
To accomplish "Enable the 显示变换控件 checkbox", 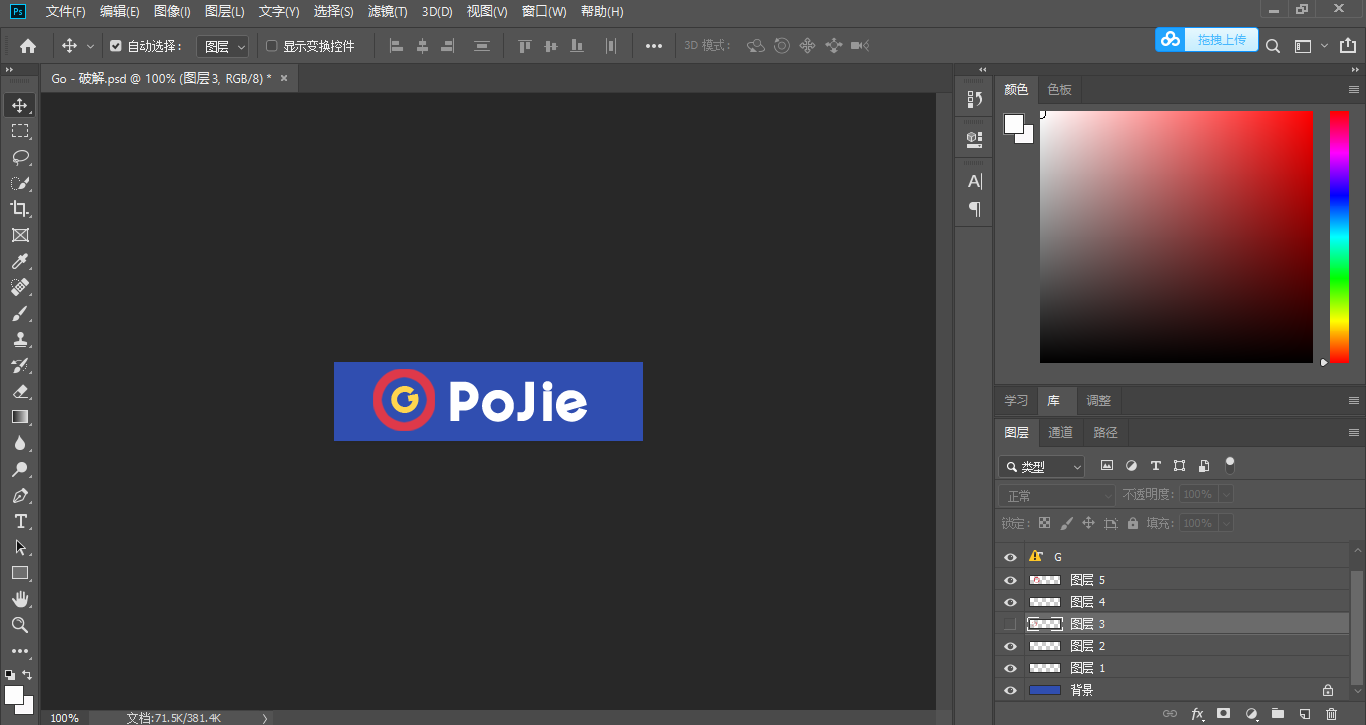I will coord(271,46).
